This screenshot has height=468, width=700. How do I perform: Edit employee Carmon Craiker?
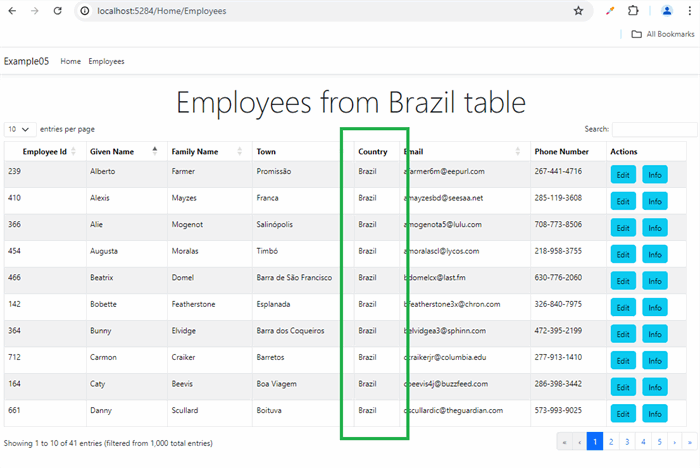pyautogui.click(x=623, y=361)
